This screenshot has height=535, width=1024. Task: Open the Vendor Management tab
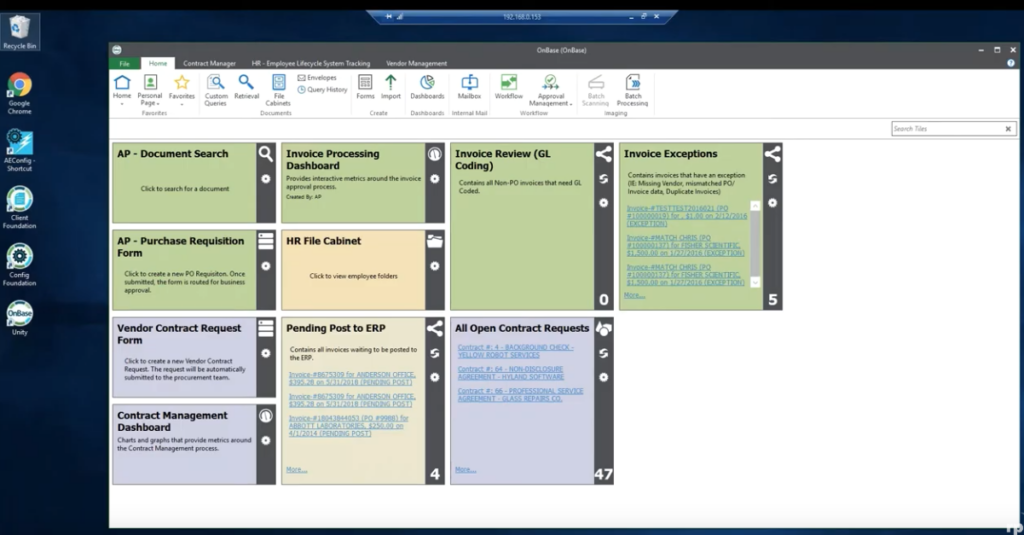click(x=416, y=63)
